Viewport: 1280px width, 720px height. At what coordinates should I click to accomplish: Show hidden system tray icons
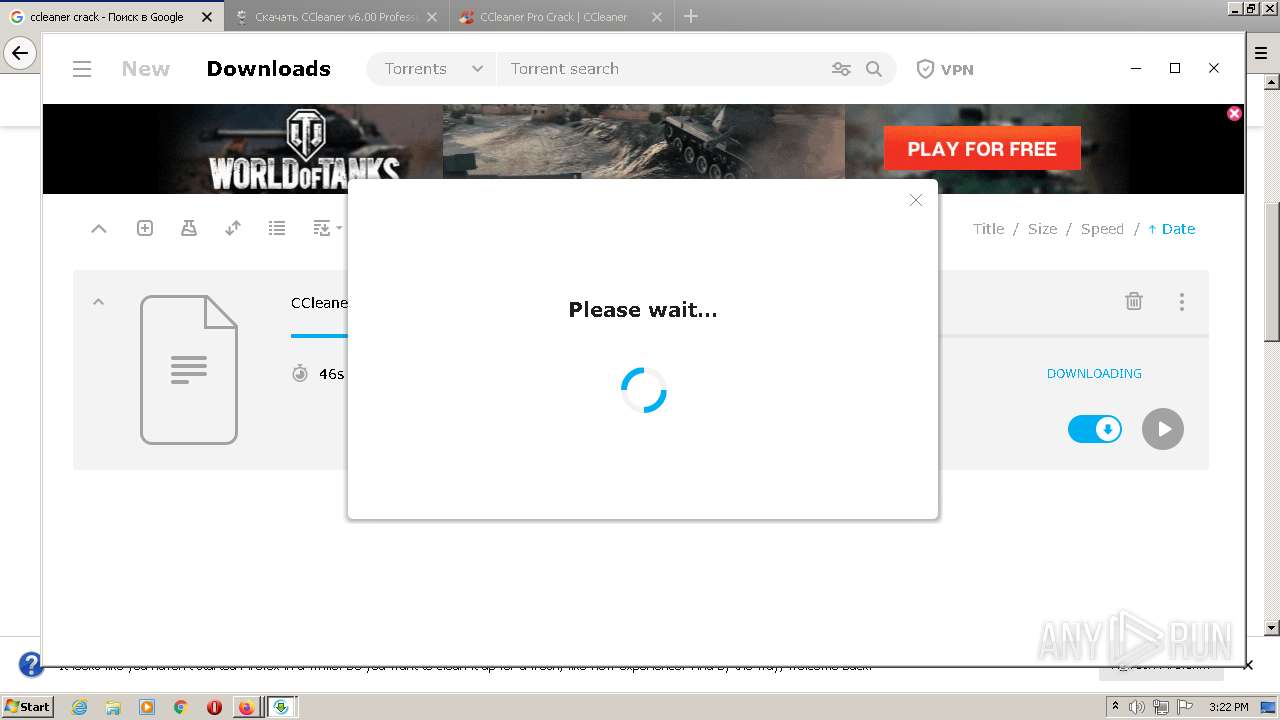1116,706
